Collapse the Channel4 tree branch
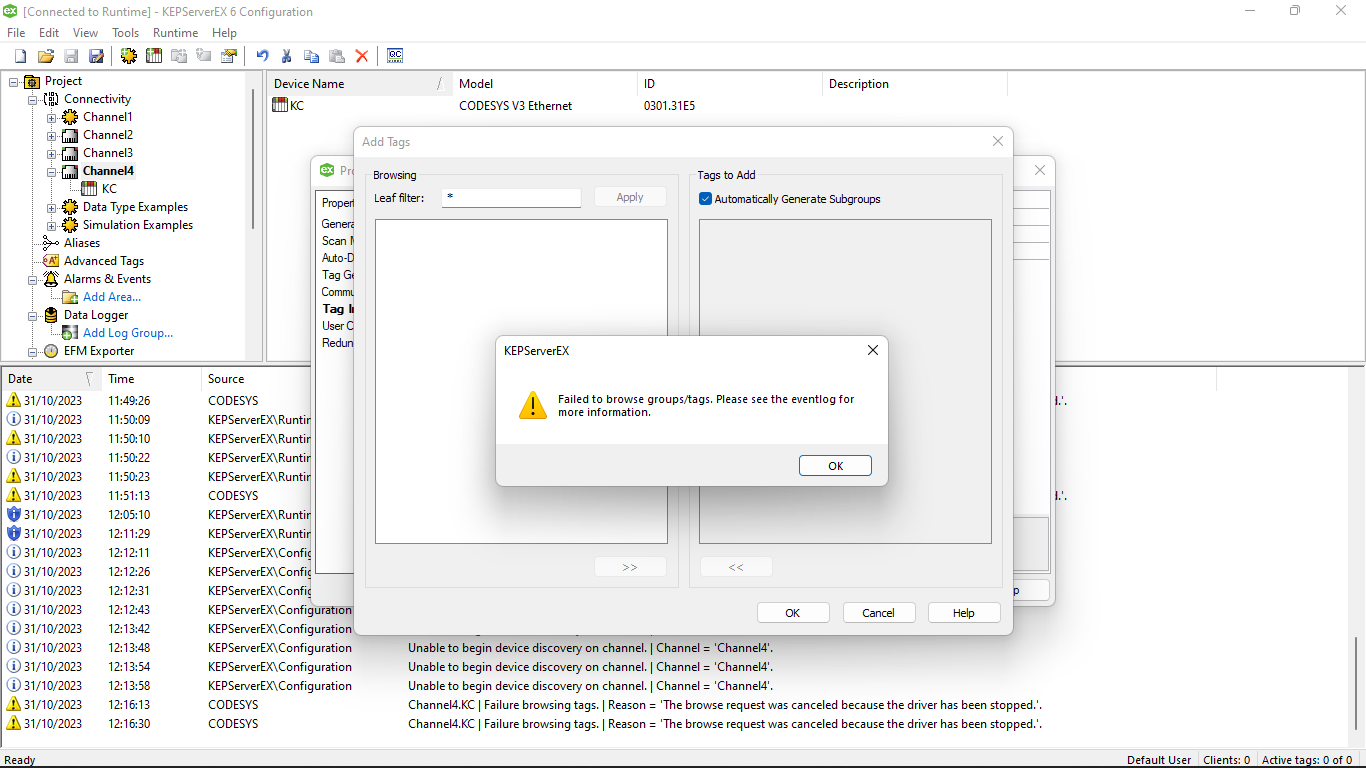The height and width of the screenshot is (768, 1366). click(x=50, y=170)
